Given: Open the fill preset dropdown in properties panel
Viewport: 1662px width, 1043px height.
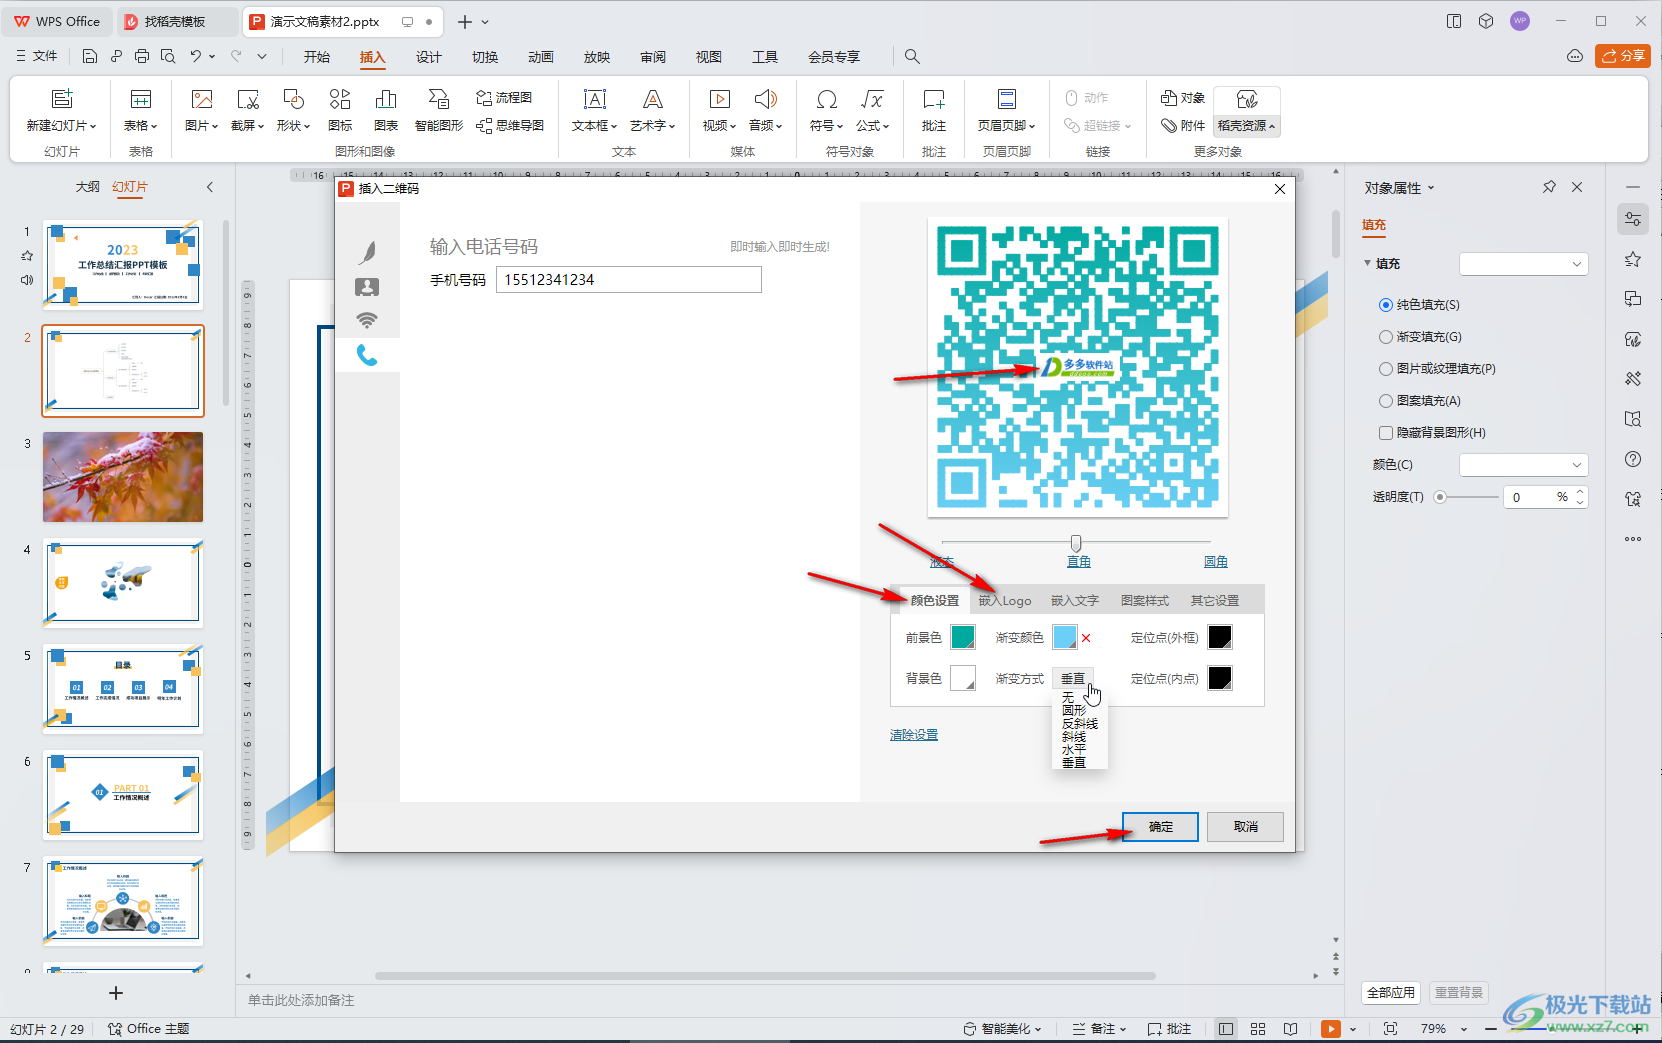Looking at the screenshot, I should click(x=1524, y=264).
